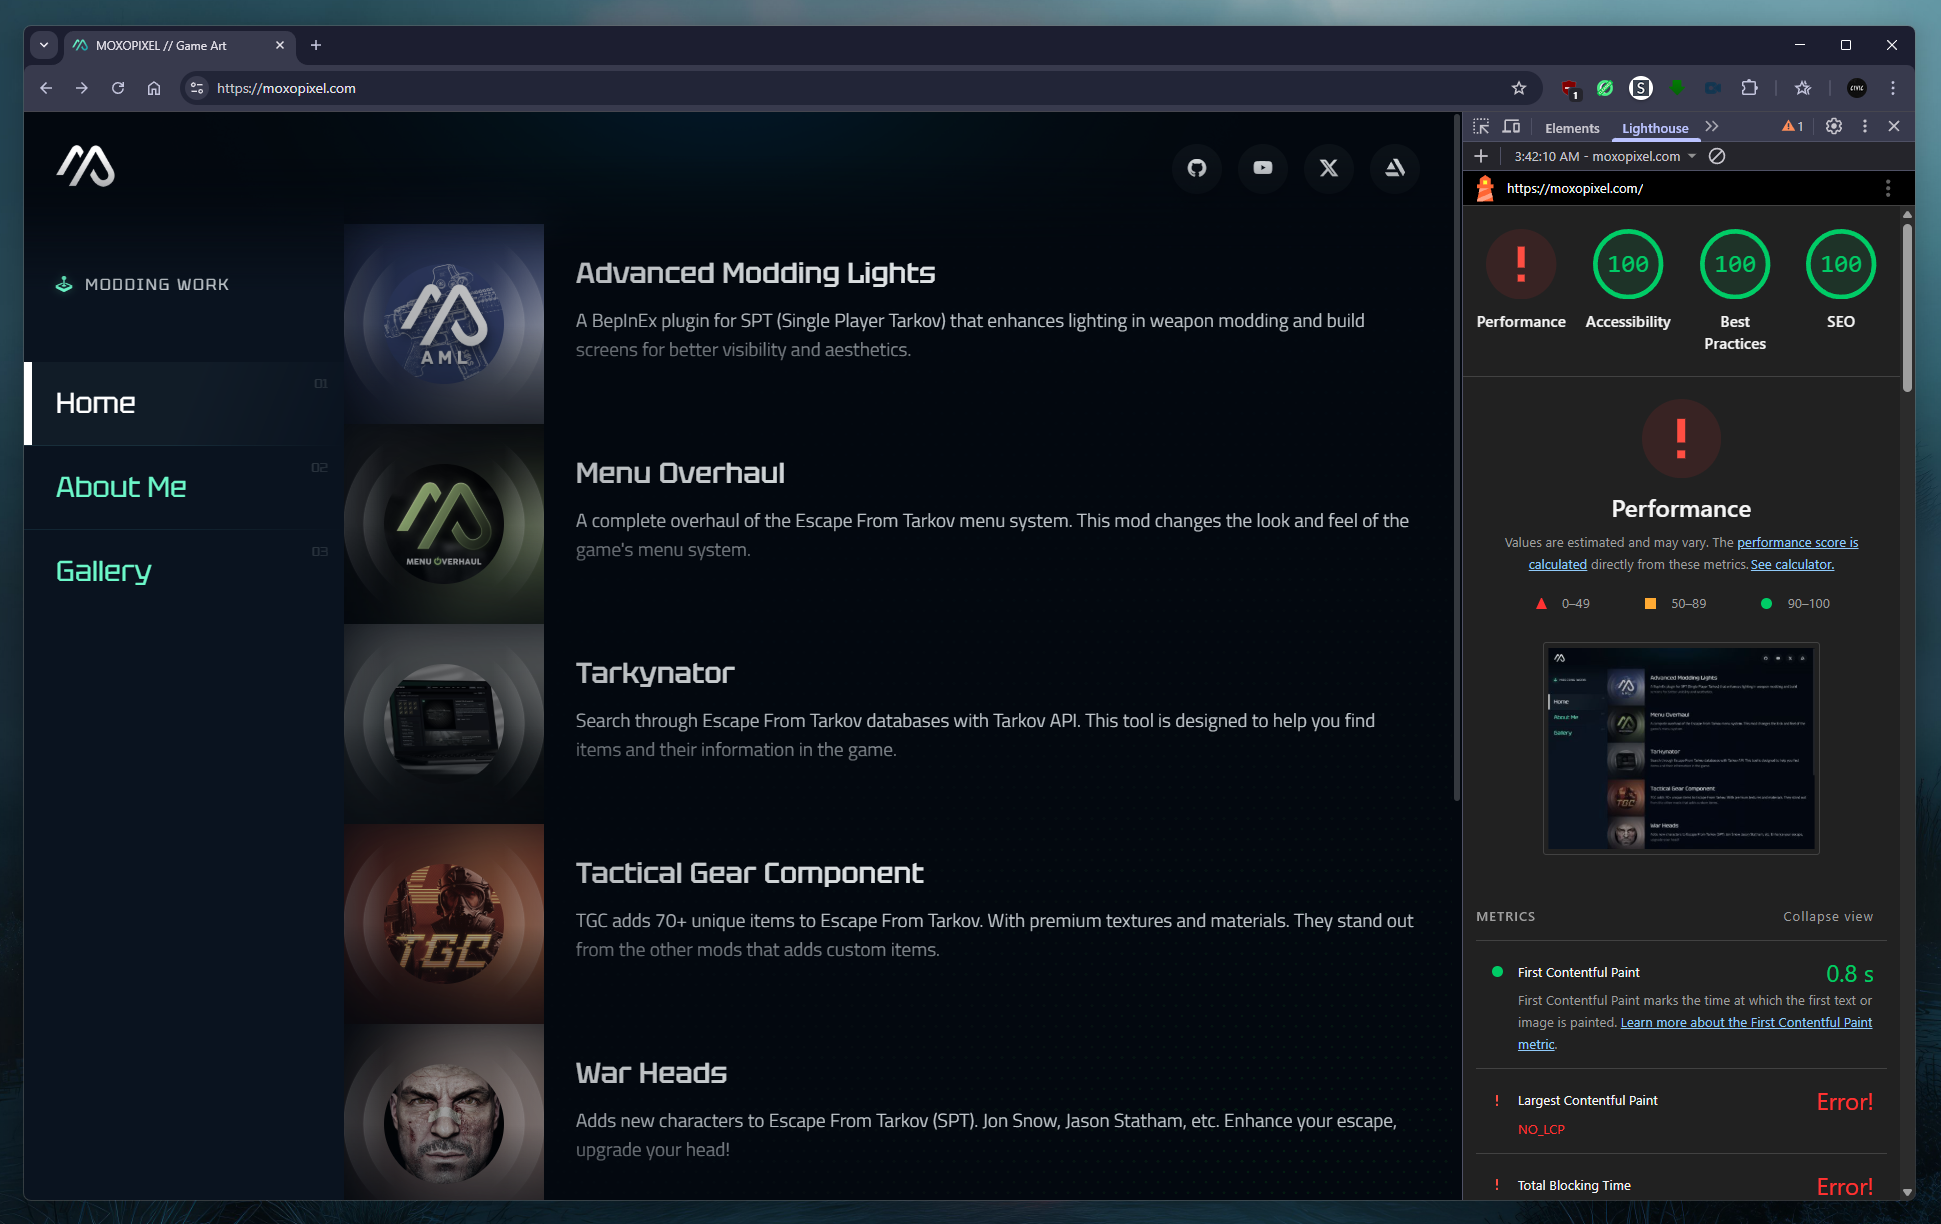Navigate to the Home menu item
The image size is (1941, 1224).
184,403
